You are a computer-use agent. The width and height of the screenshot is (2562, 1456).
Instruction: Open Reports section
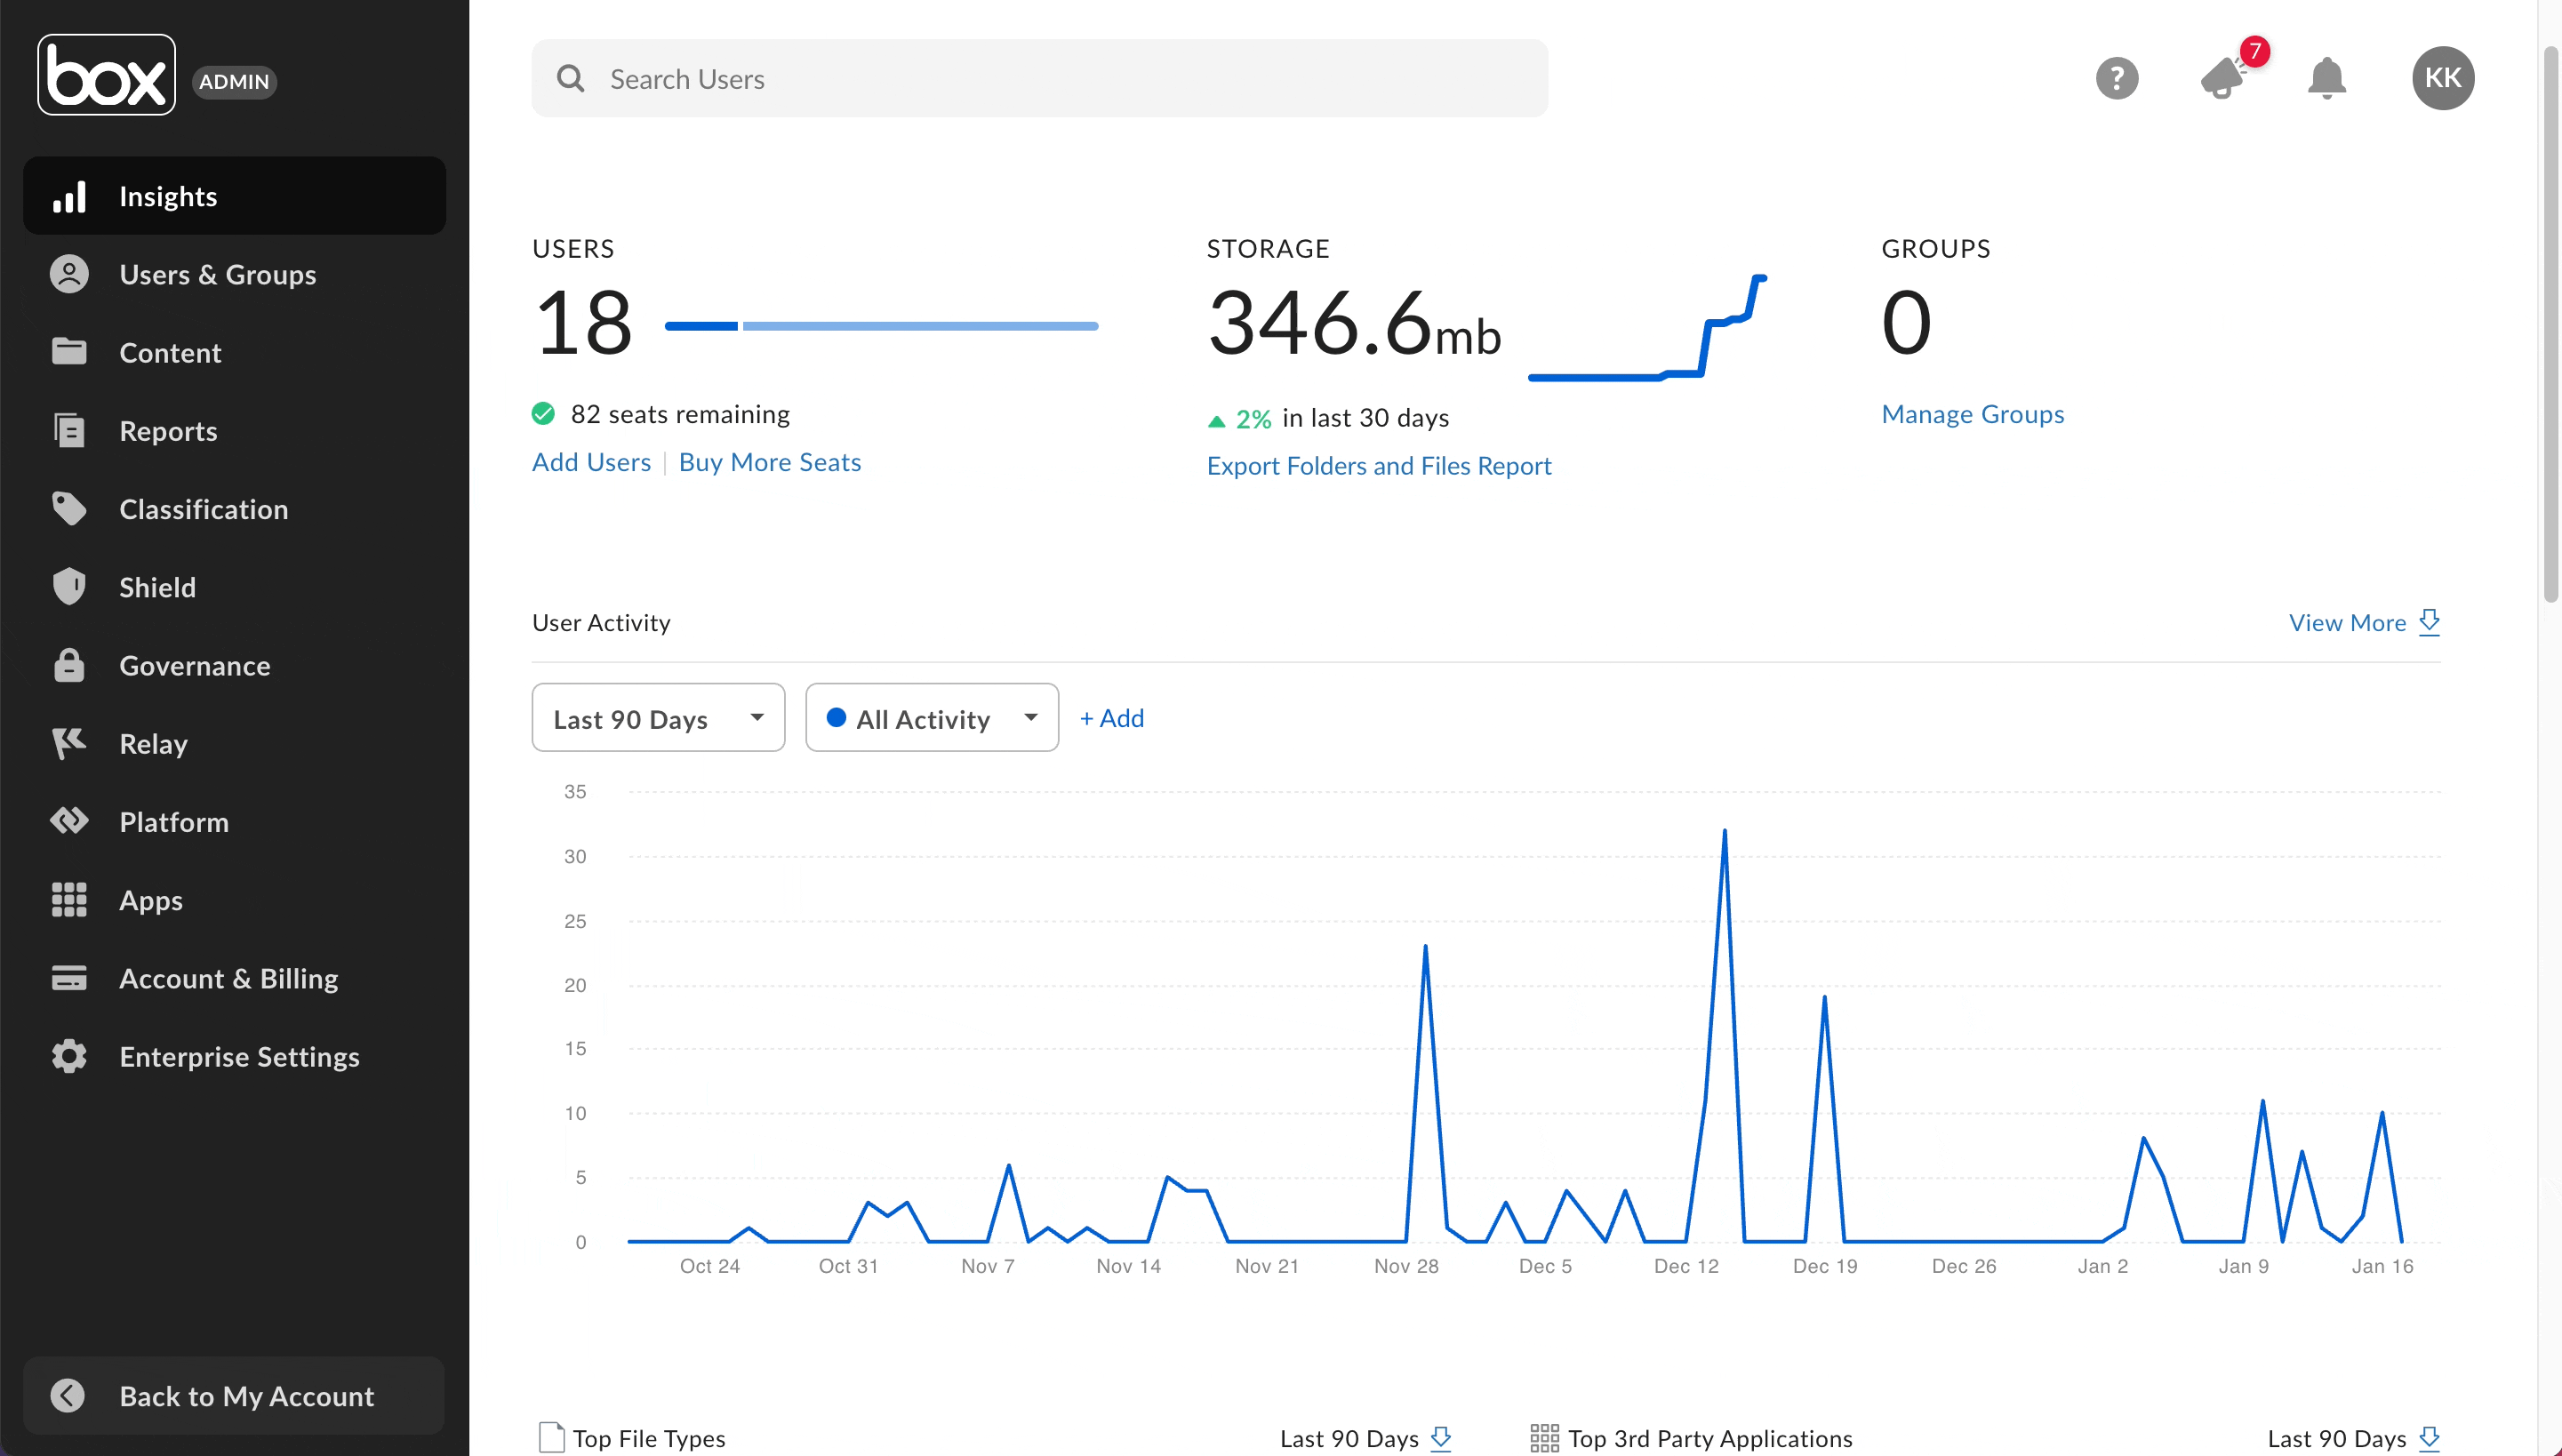167,429
